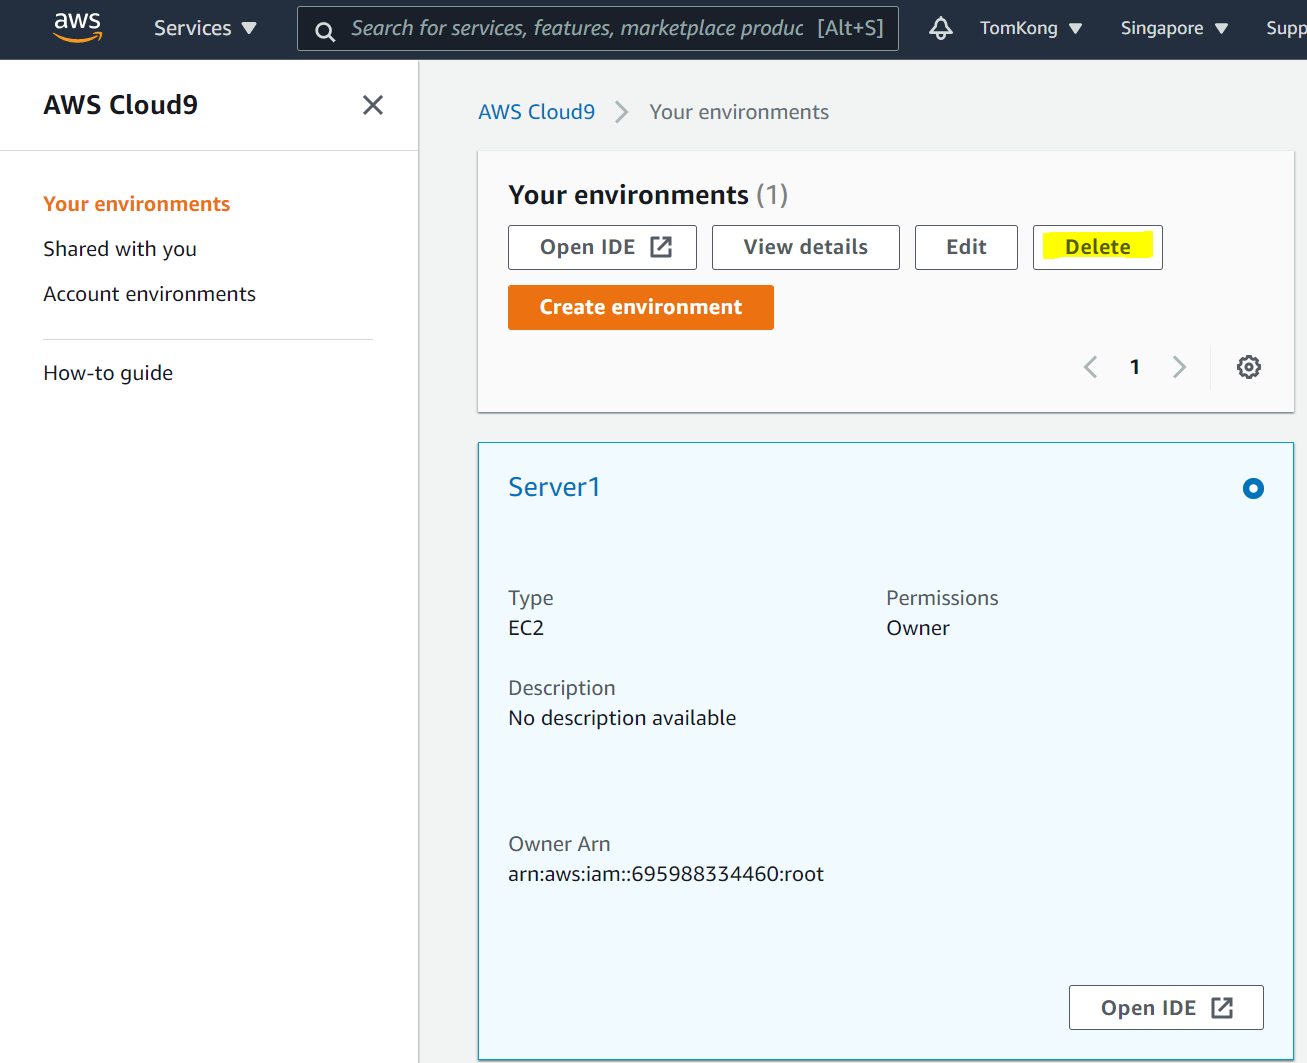The image size is (1307, 1063).
Task: Go to previous page of environments
Action: pos(1091,367)
